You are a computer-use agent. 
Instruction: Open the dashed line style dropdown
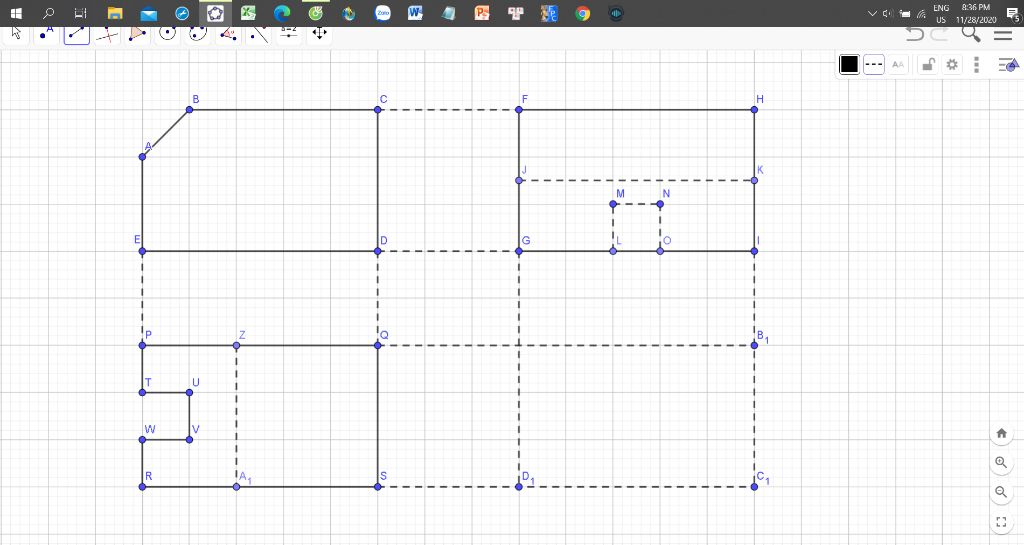click(x=874, y=64)
